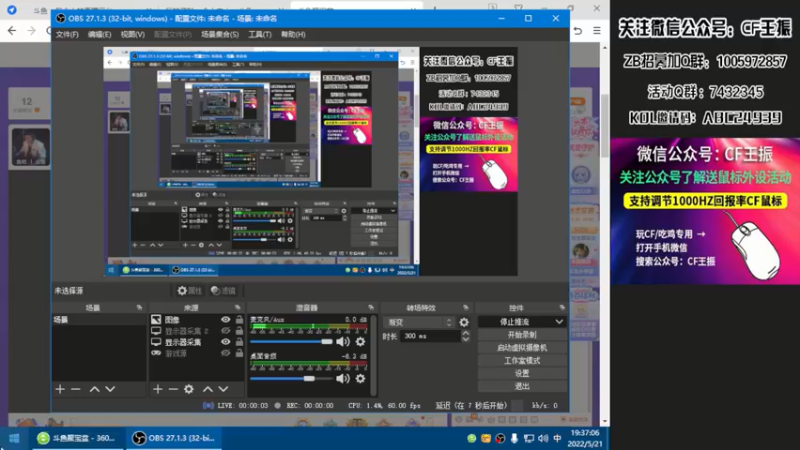The height and width of the screenshot is (450, 800).
Task: Open the 文件(F) menu in OBS
Action: [67, 34]
